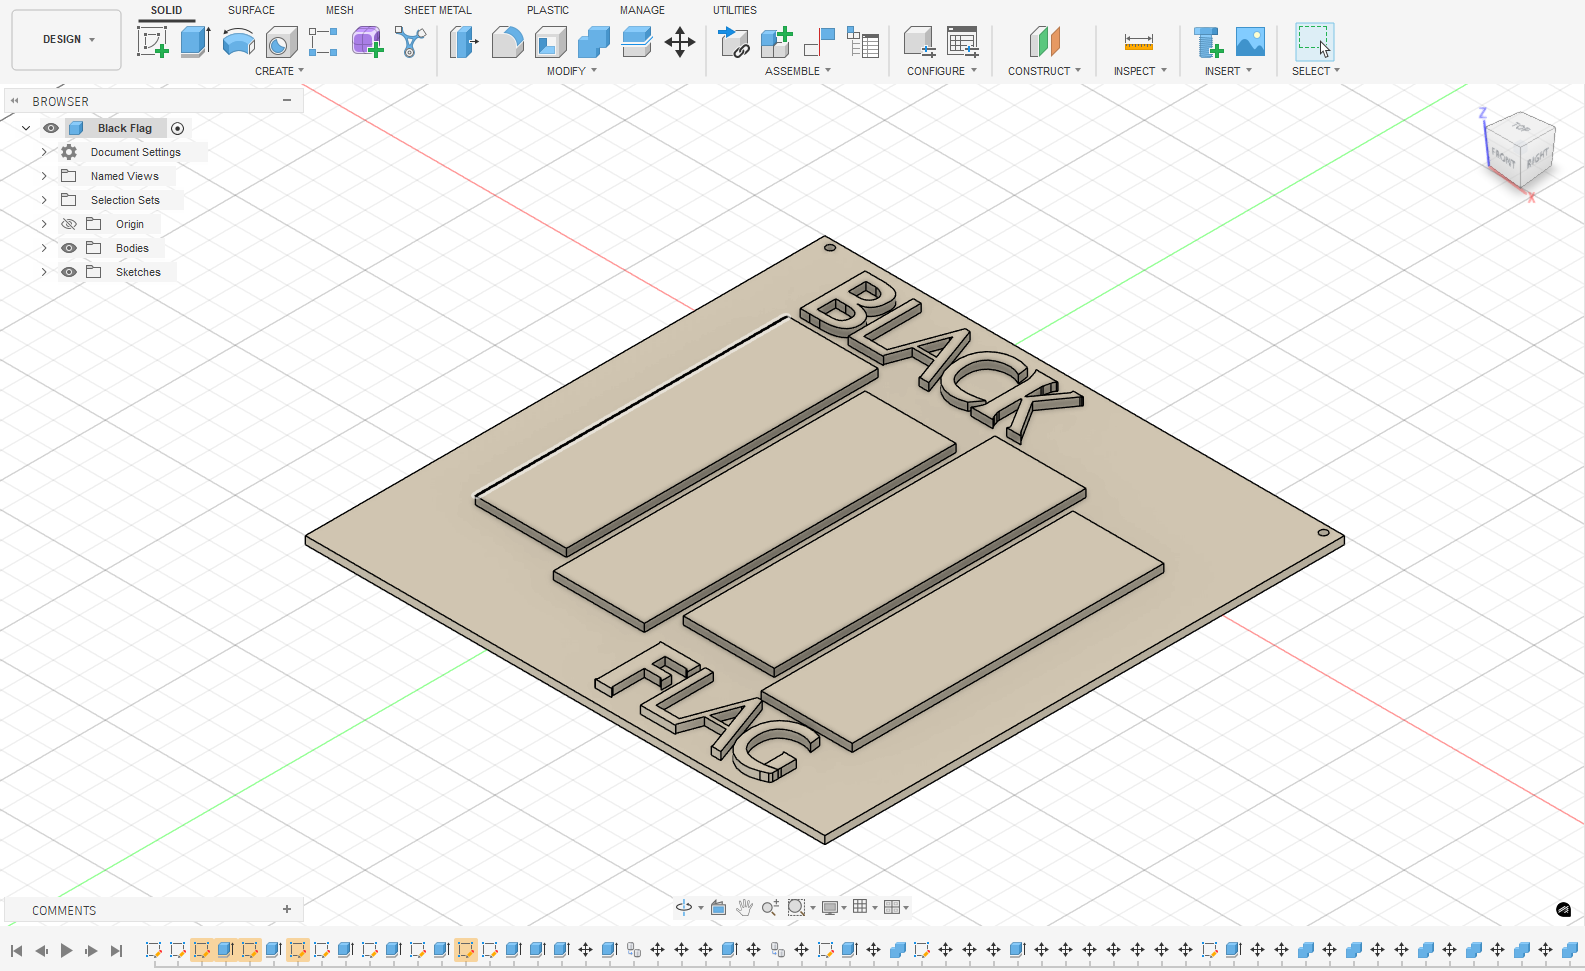Image resolution: width=1585 pixels, height=971 pixels.
Task: Expand the Named Views folder
Action: [44, 176]
